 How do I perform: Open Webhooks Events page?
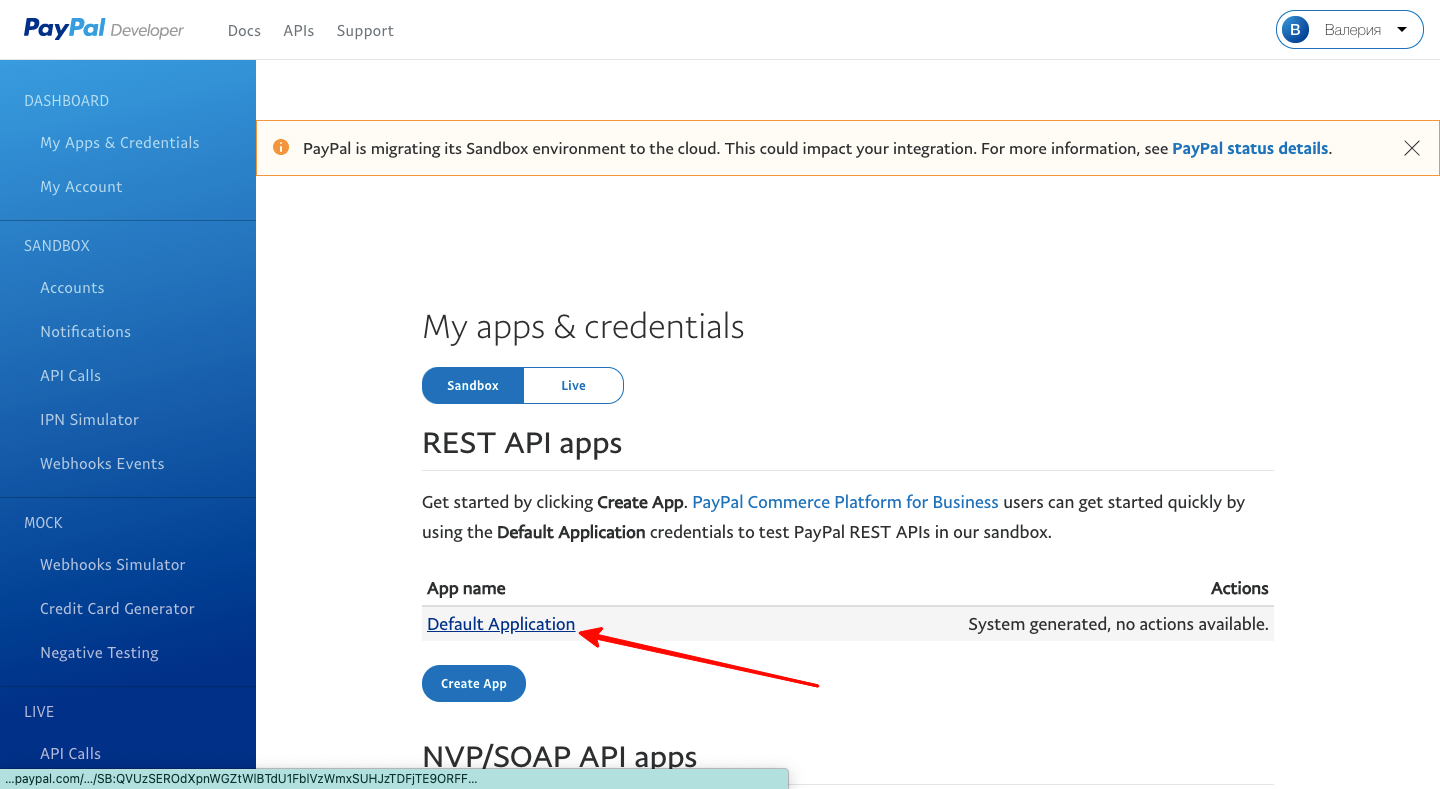click(102, 464)
